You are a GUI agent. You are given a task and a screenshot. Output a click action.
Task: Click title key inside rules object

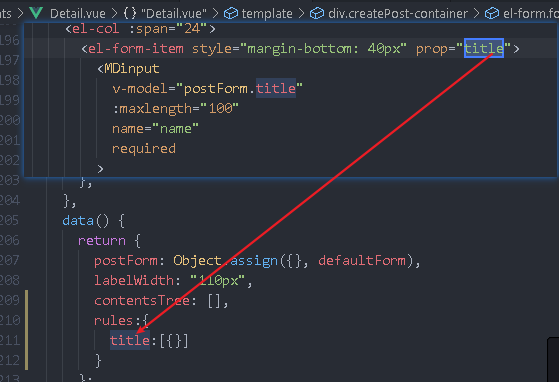click(130, 340)
